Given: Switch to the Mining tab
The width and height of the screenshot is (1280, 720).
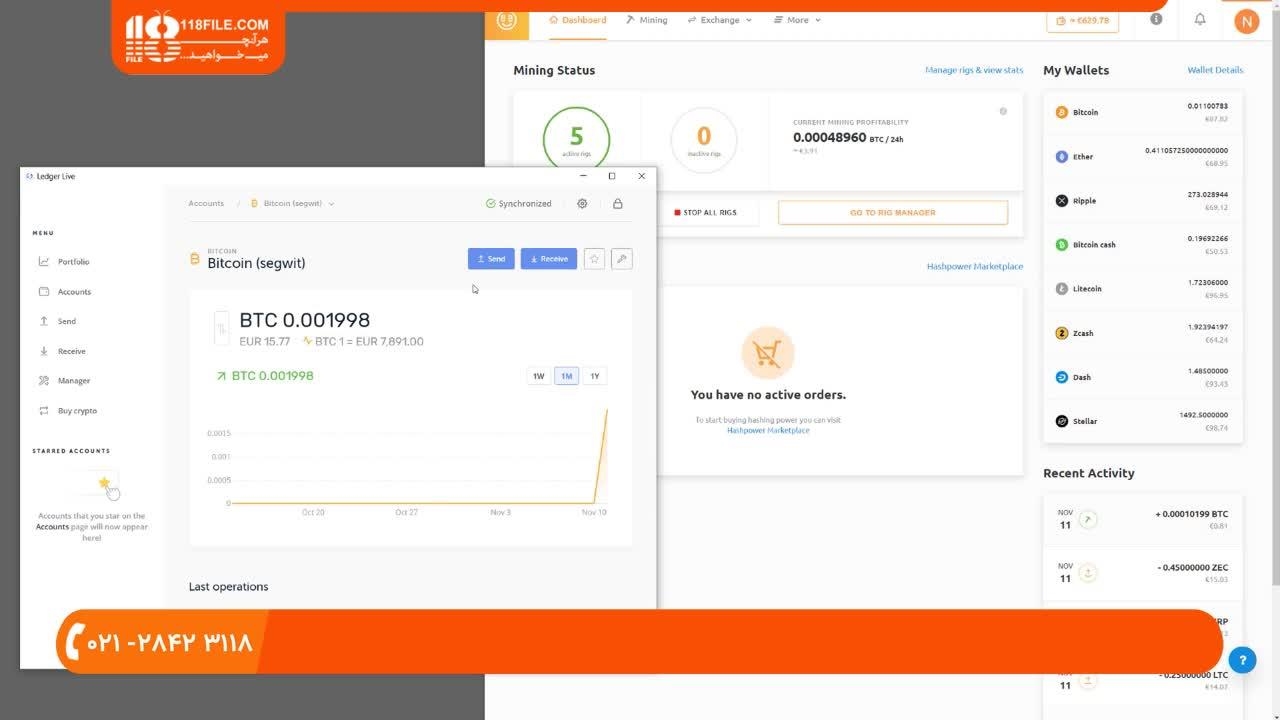Looking at the screenshot, I should click(646, 20).
